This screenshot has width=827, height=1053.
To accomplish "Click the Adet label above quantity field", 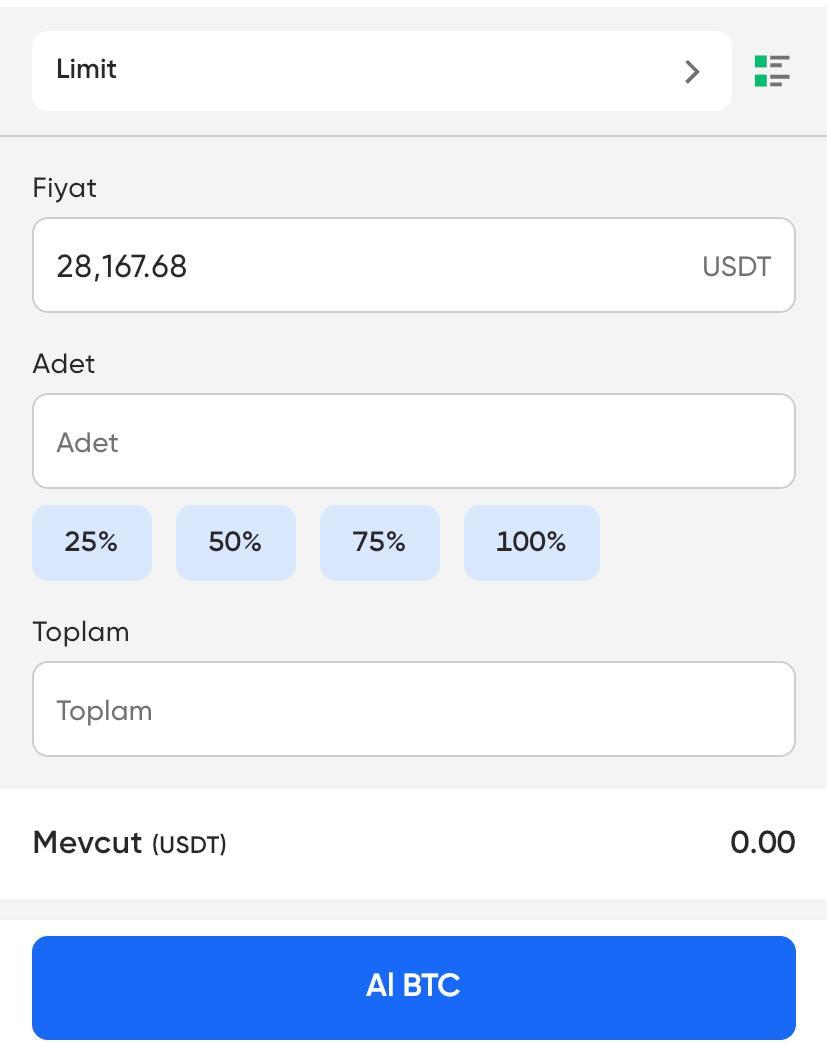I will pos(64,364).
